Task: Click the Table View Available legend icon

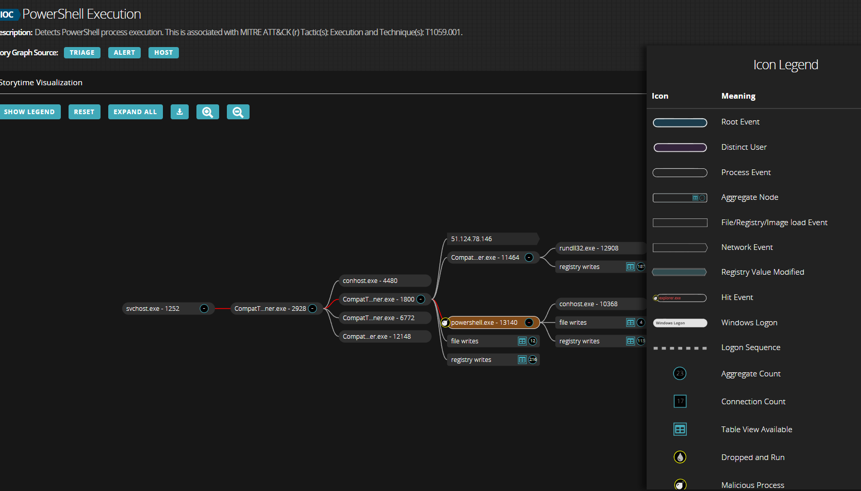Action: click(x=680, y=429)
